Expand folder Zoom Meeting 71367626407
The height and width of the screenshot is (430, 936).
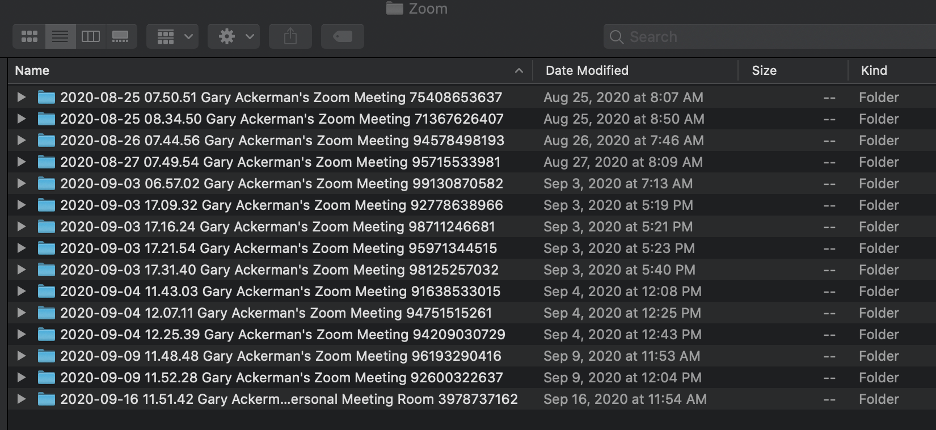pos(21,118)
